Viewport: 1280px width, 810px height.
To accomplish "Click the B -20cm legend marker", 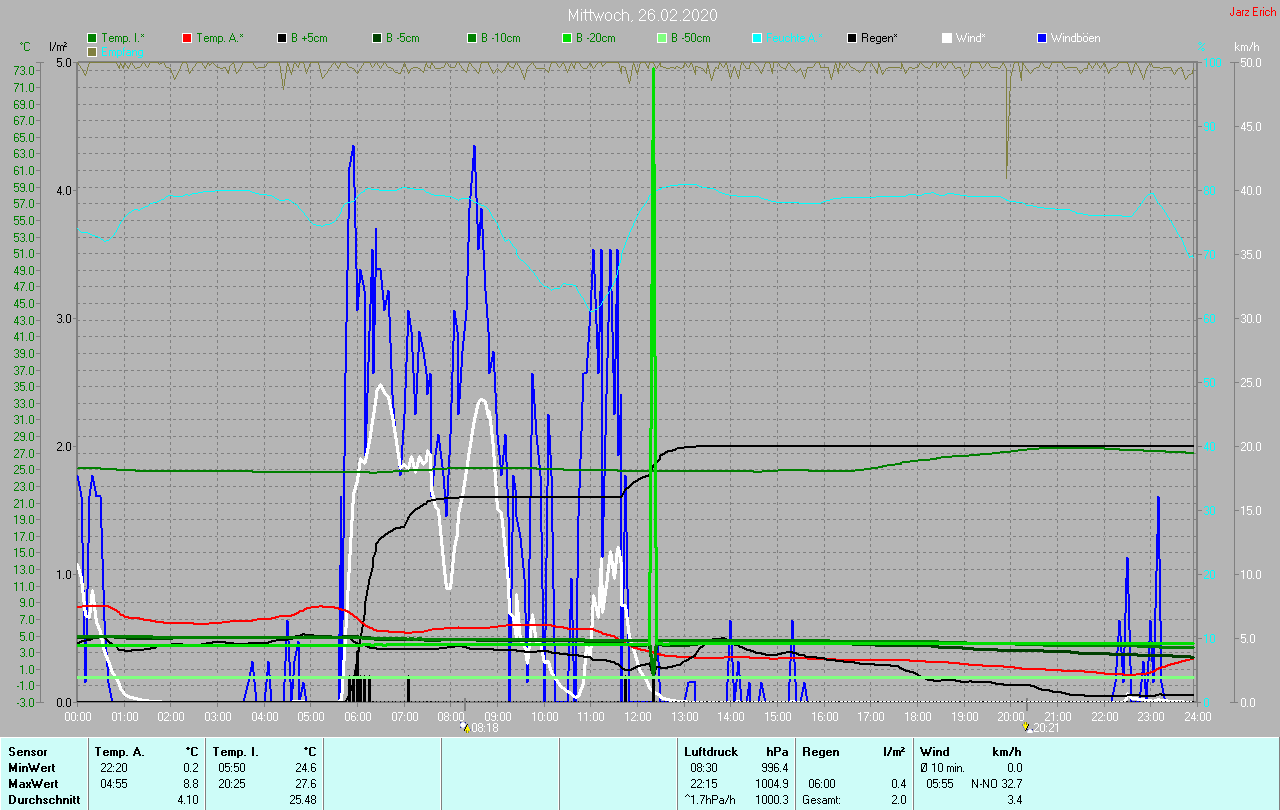I will pyautogui.click(x=567, y=38).
